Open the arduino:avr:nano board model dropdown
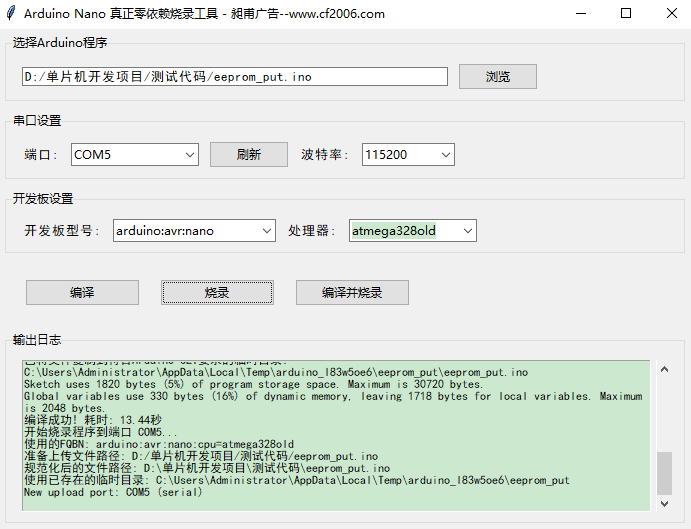Image resolution: width=691 pixels, height=529 pixels. (266, 231)
